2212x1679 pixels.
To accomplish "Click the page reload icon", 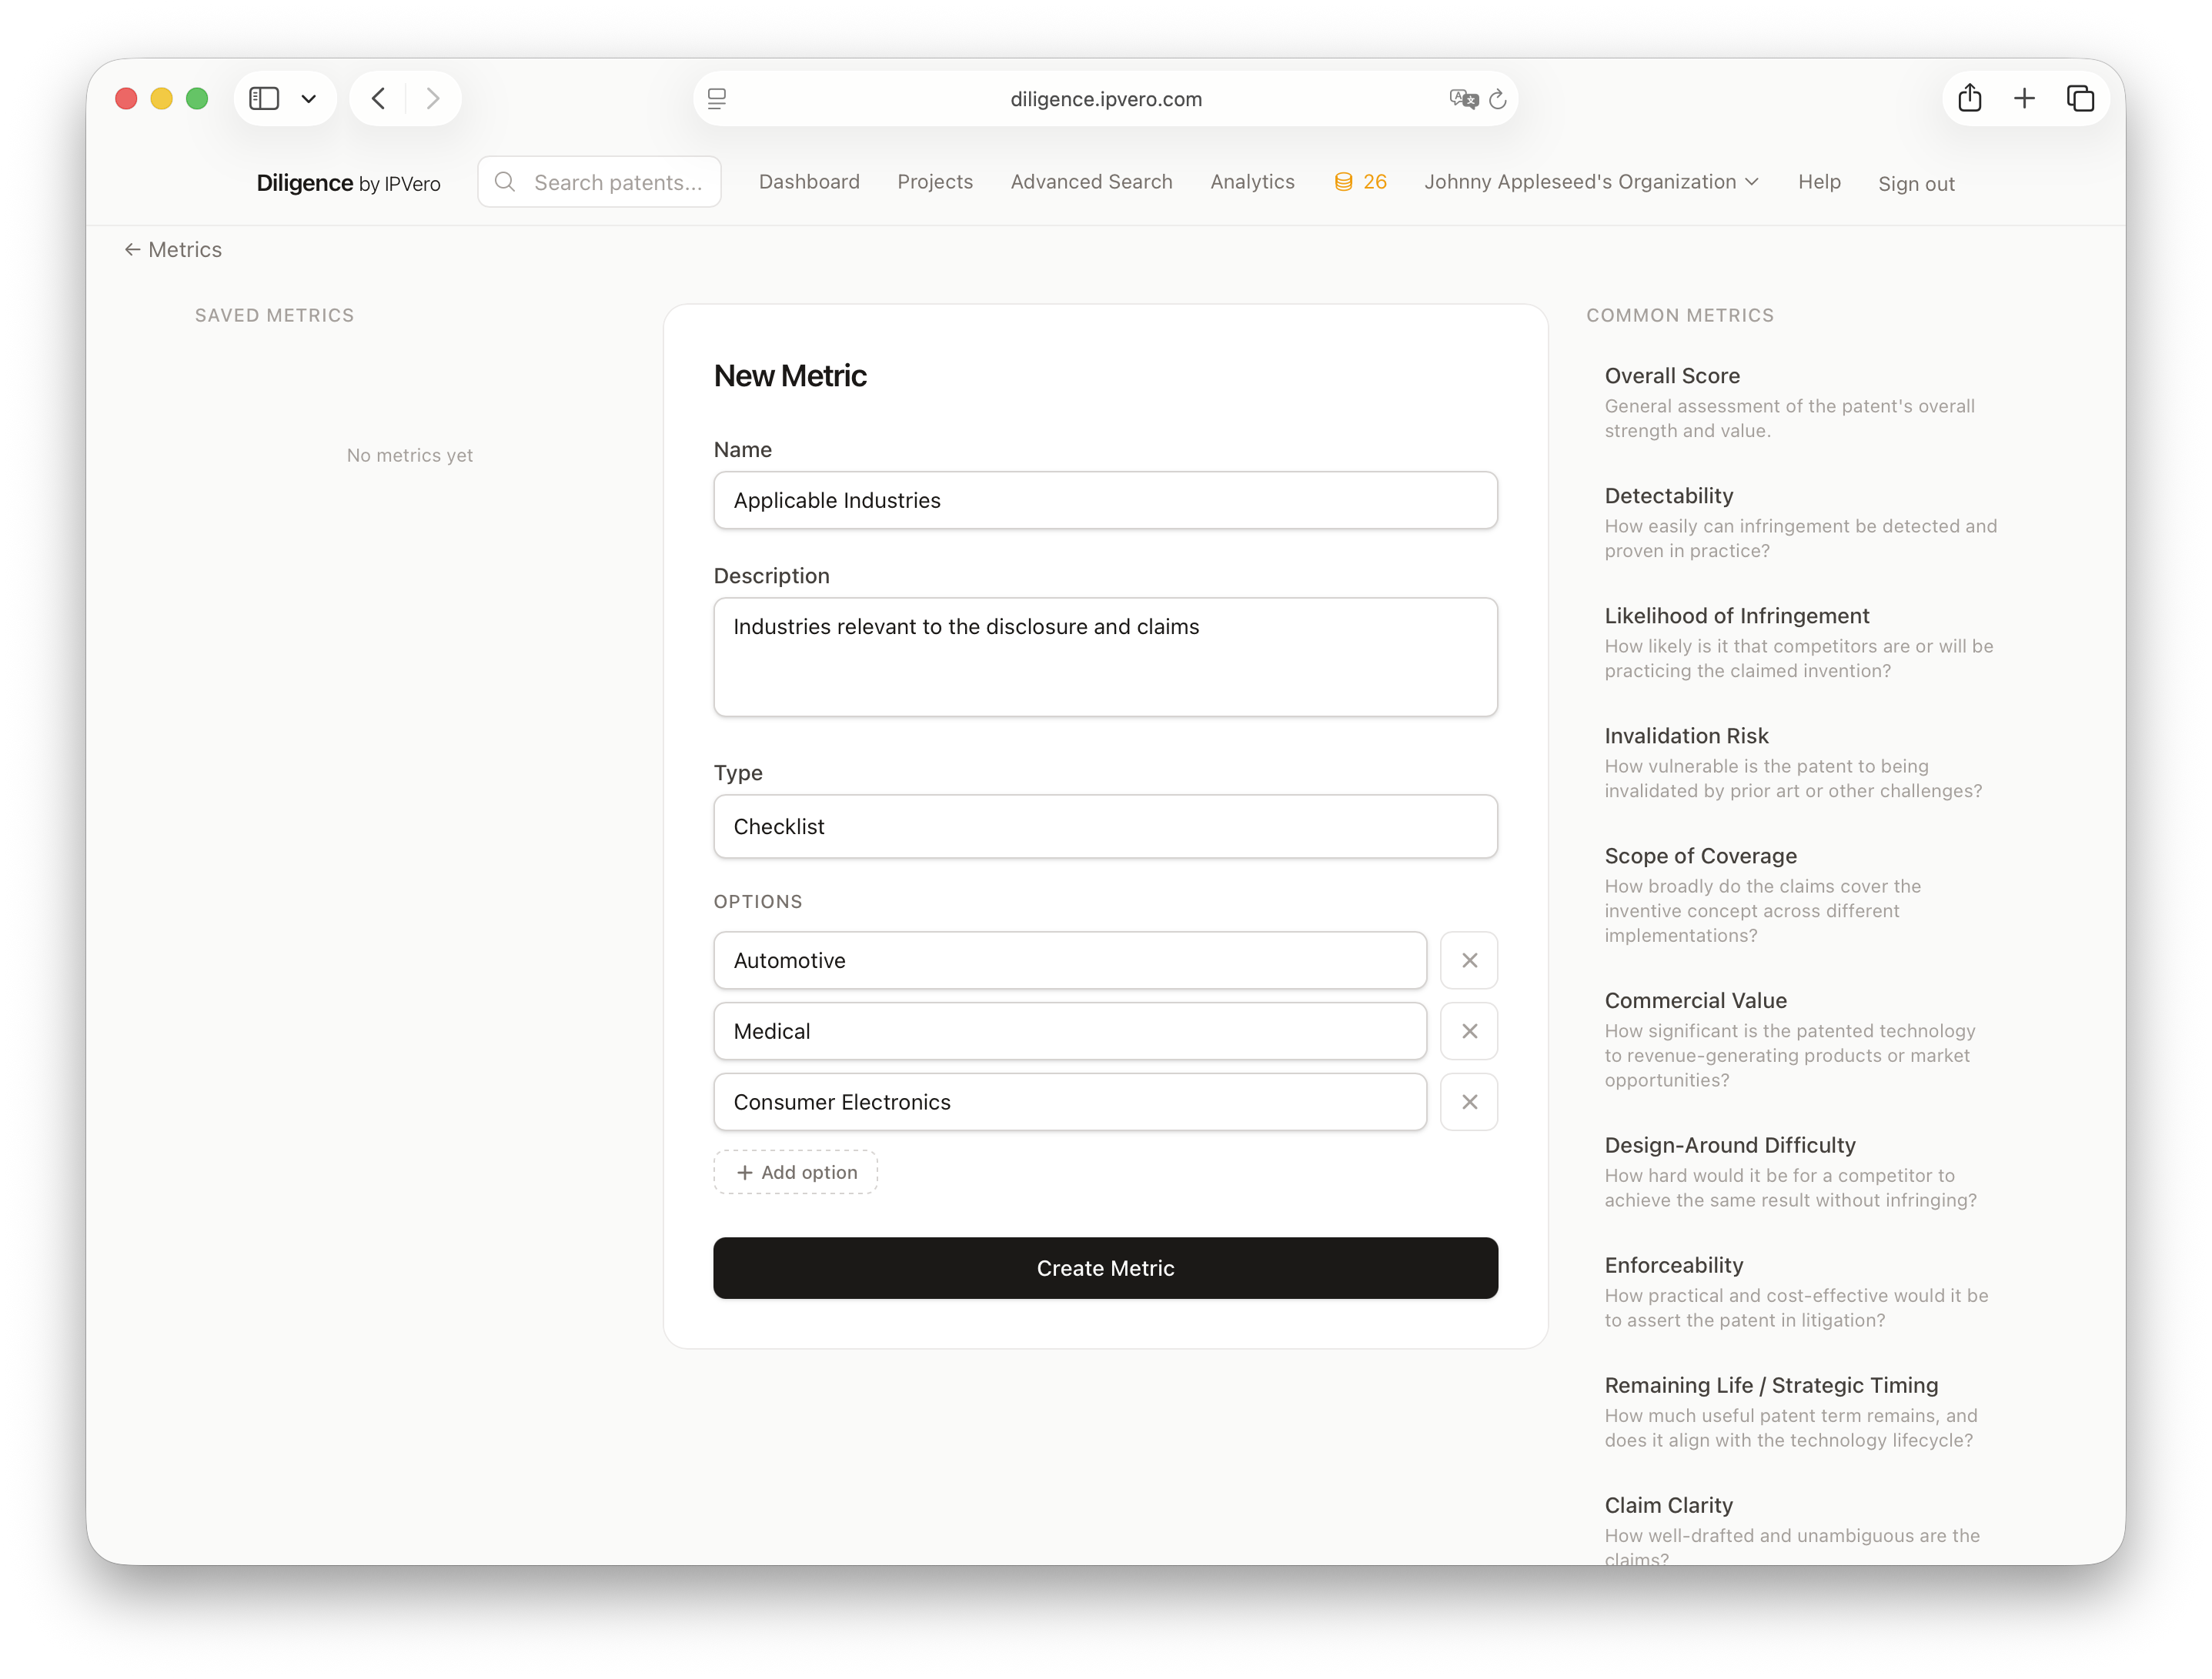I will pyautogui.click(x=1497, y=99).
